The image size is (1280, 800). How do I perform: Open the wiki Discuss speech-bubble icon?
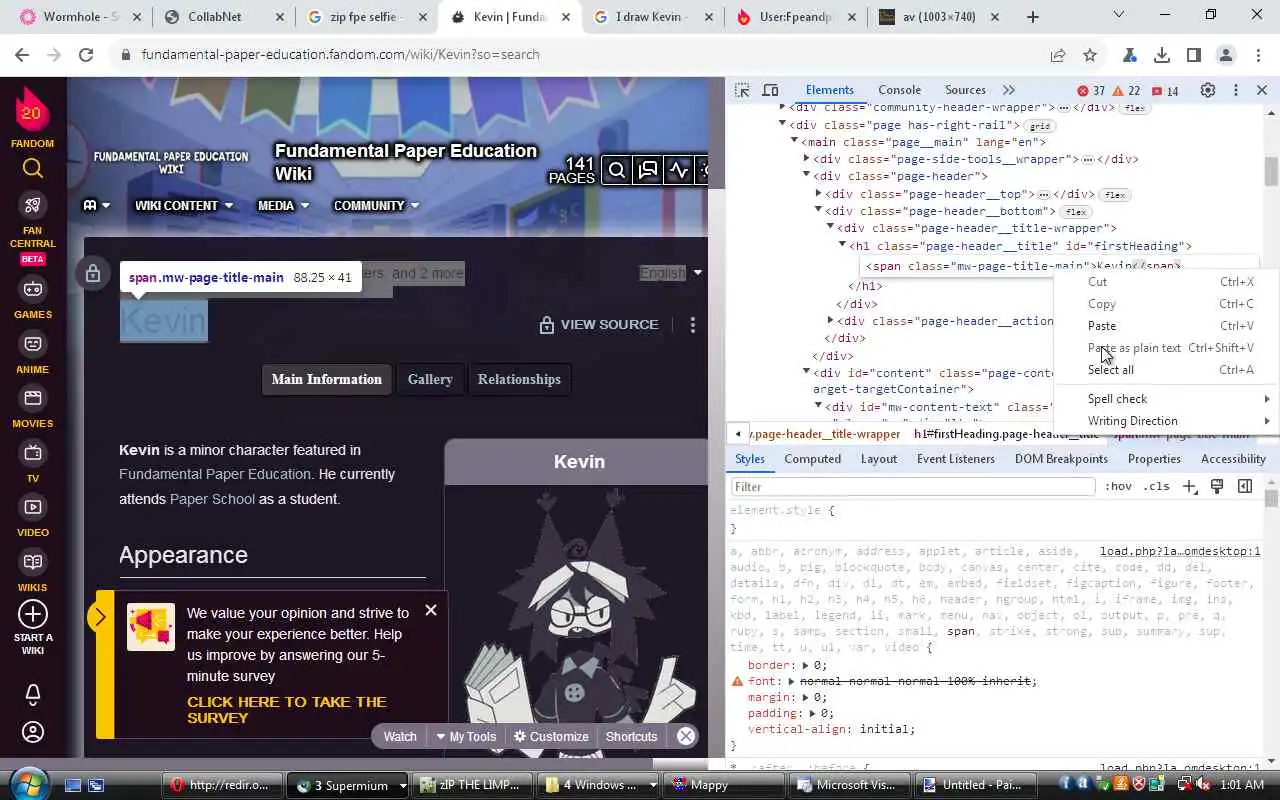(648, 170)
